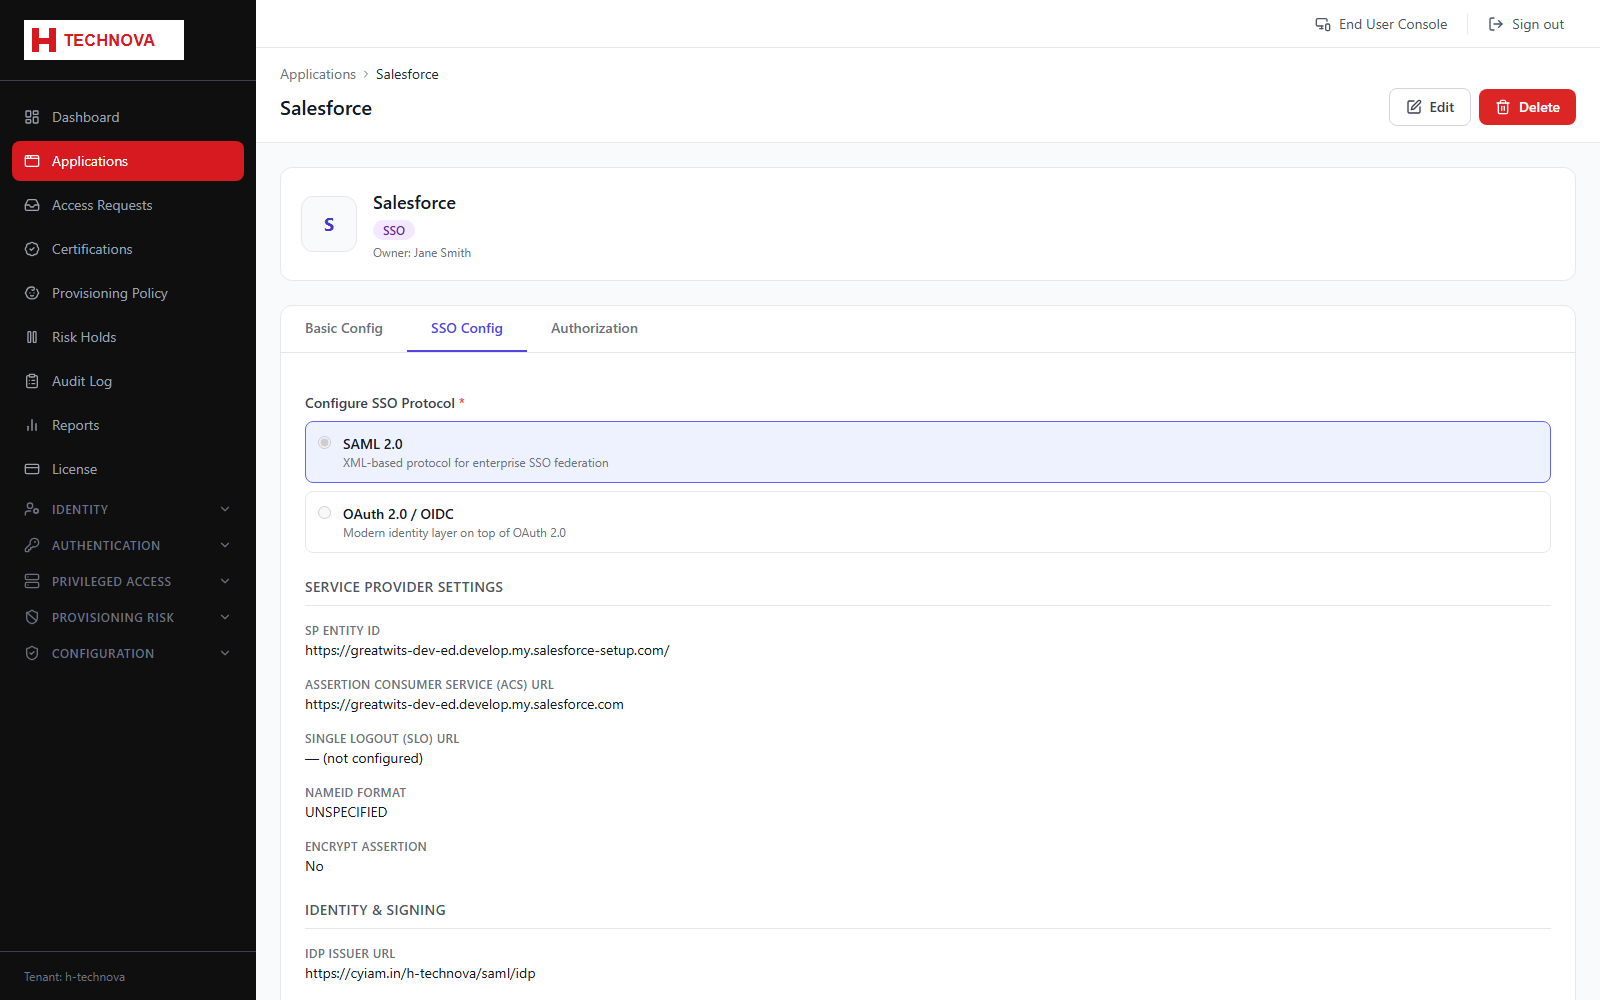Expand the Privileged Access section chevron
This screenshot has width=1600, height=1000.
coord(225,581)
